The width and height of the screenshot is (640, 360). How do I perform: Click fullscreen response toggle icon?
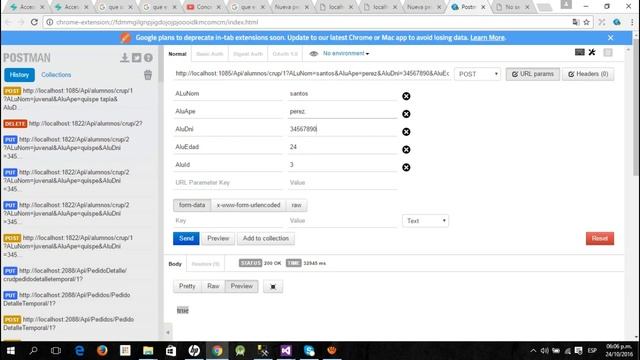pyautogui.click(x=273, y=287)
